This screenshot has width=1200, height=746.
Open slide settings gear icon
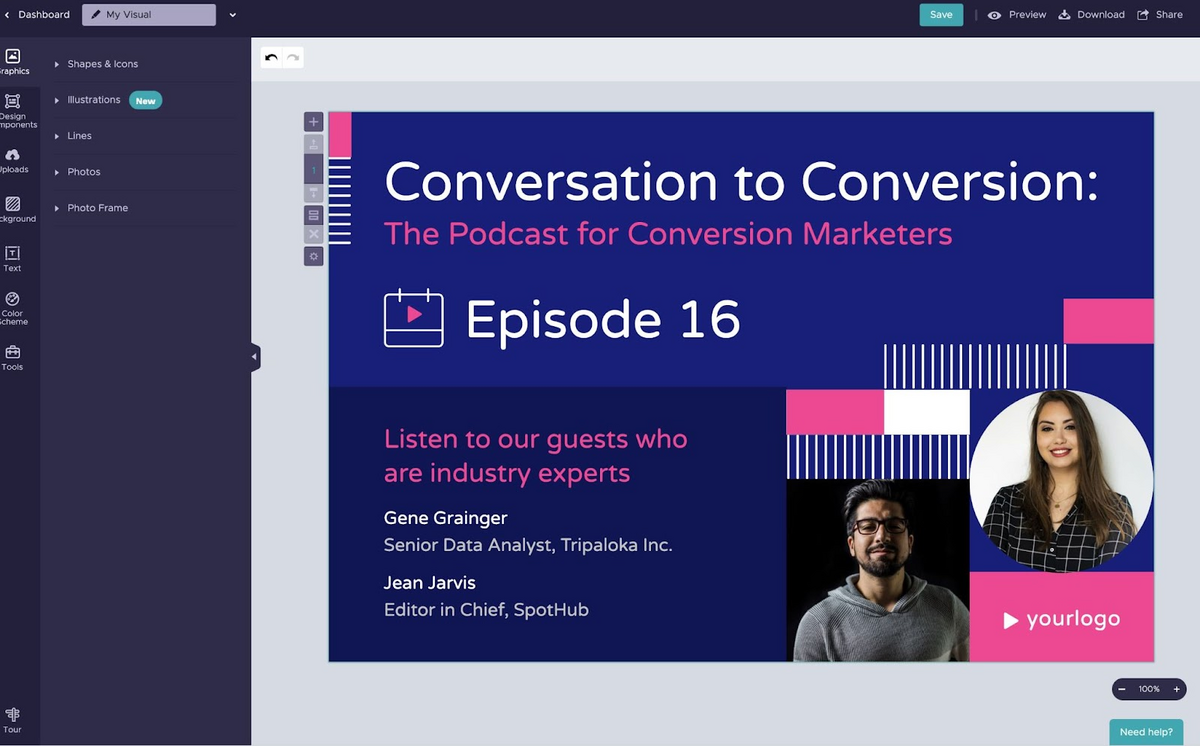coord(313,256)
